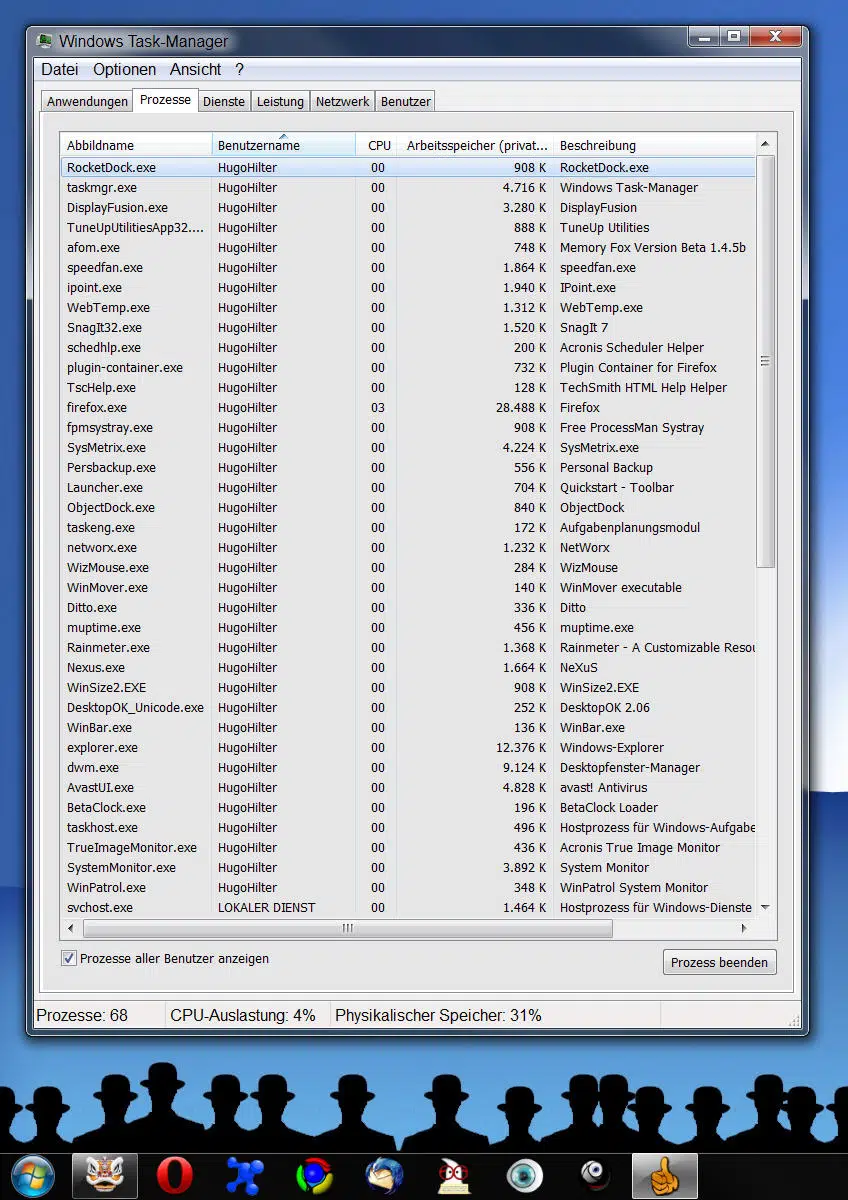
Task: Click the Task Manager title bar icon
Action: point(45,41)
